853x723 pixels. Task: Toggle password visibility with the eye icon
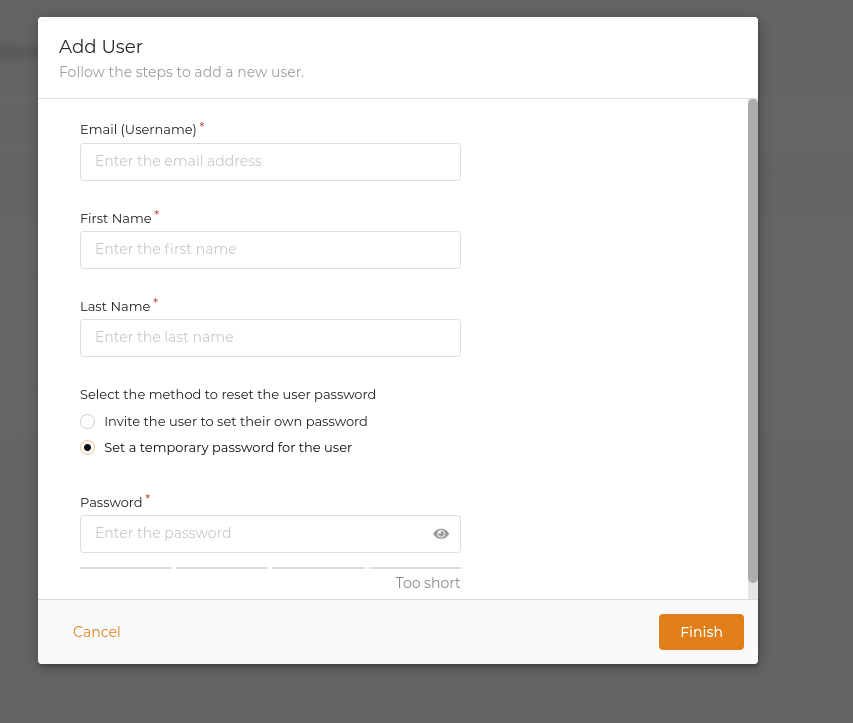[441, 533]
